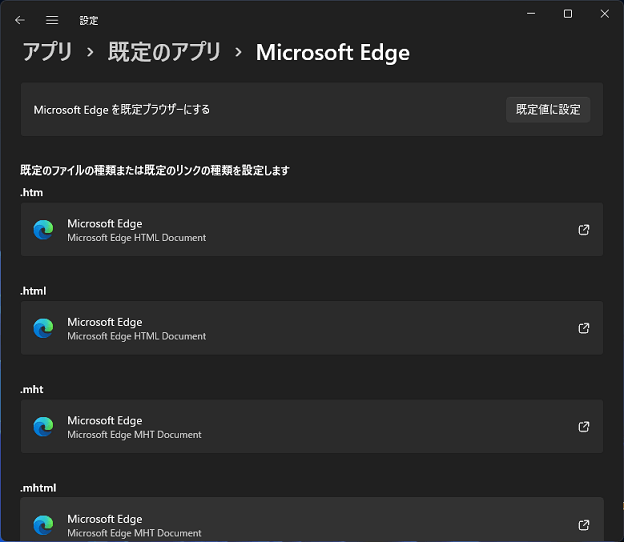
Task: Navigate to 既定のアプリ breadcrumb
Action: [x=164, y=52]
